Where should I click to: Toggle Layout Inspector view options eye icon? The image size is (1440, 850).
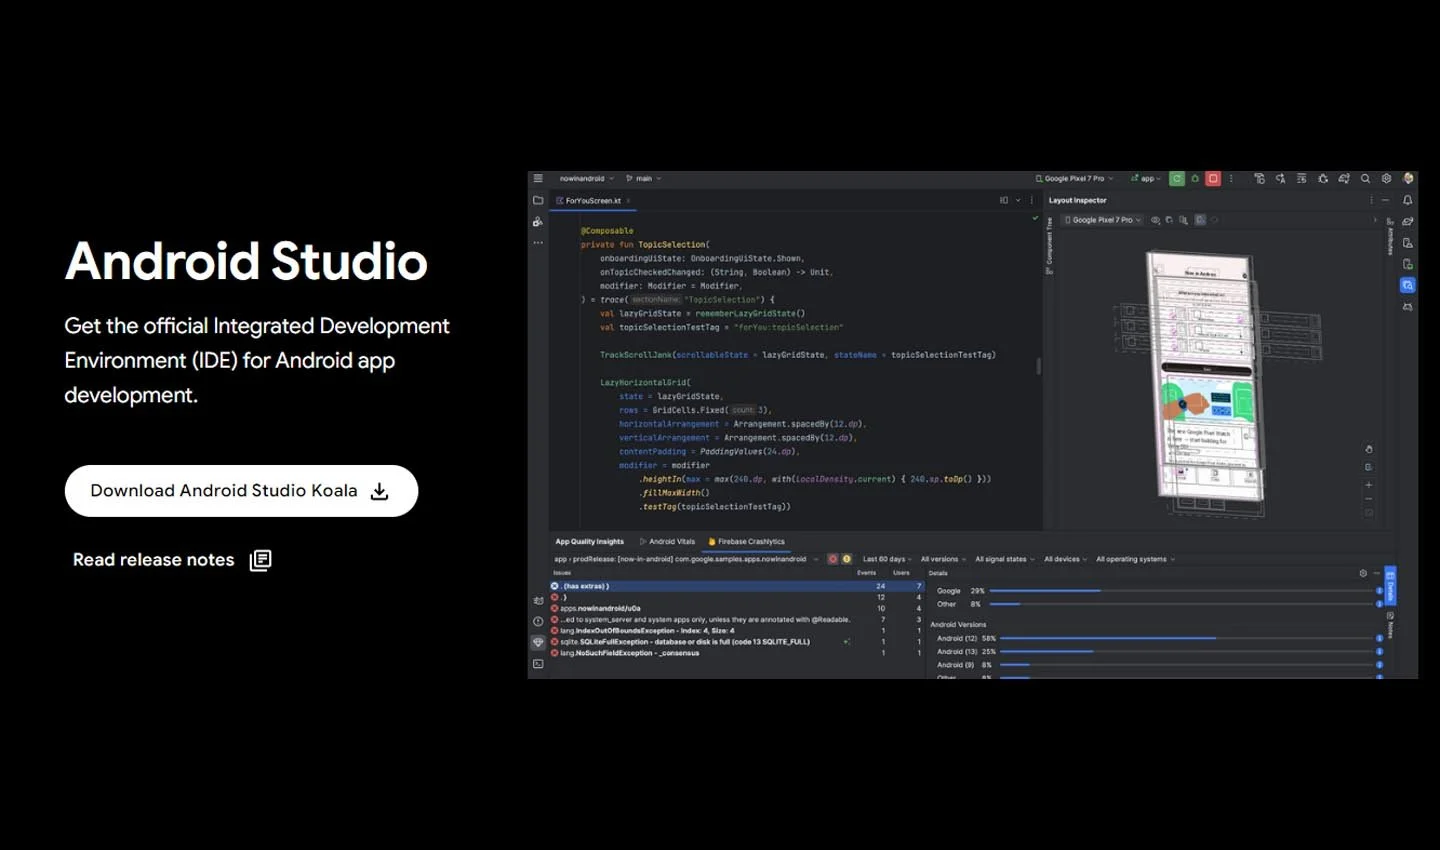coord(1156,220)
